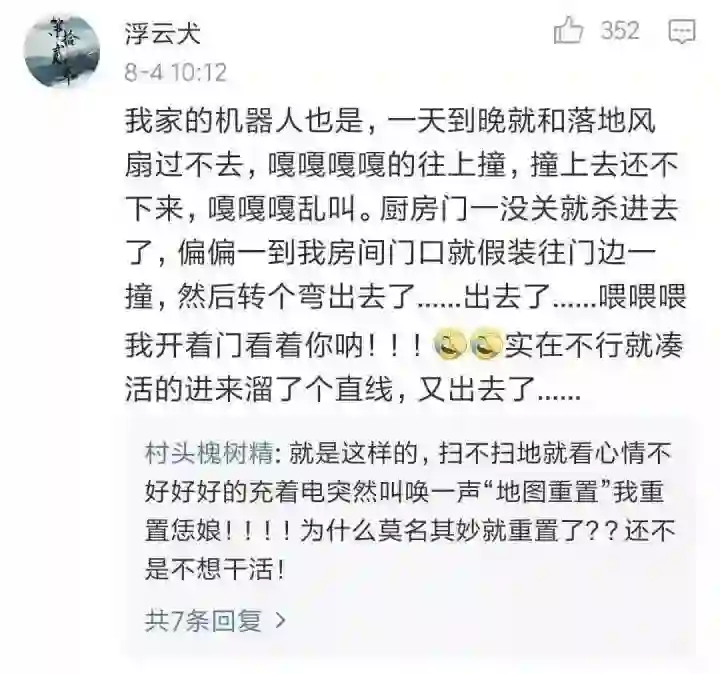Tap the comment line starting 扇过不去
This screenshot has height=674, width=720.
point(402,164)
